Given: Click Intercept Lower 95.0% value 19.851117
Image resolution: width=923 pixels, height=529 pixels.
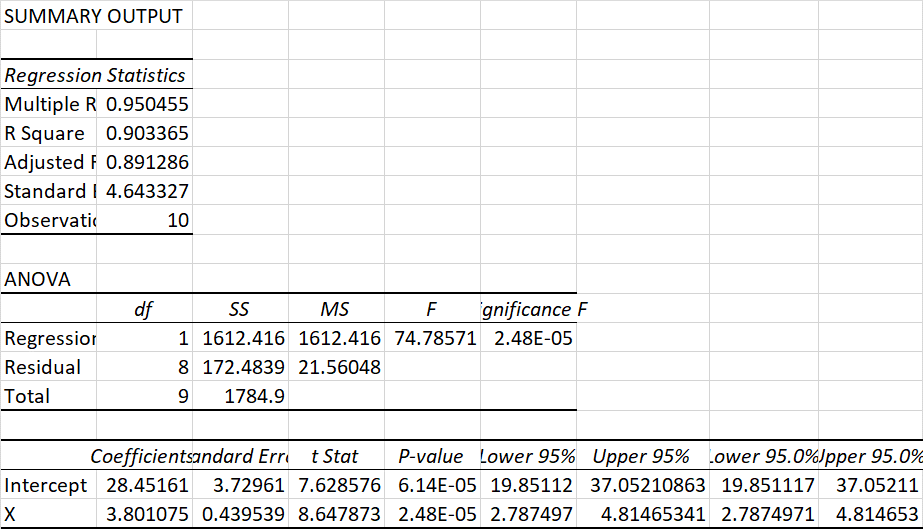Looking at the screenshot, I should click(x=768, y=485).
